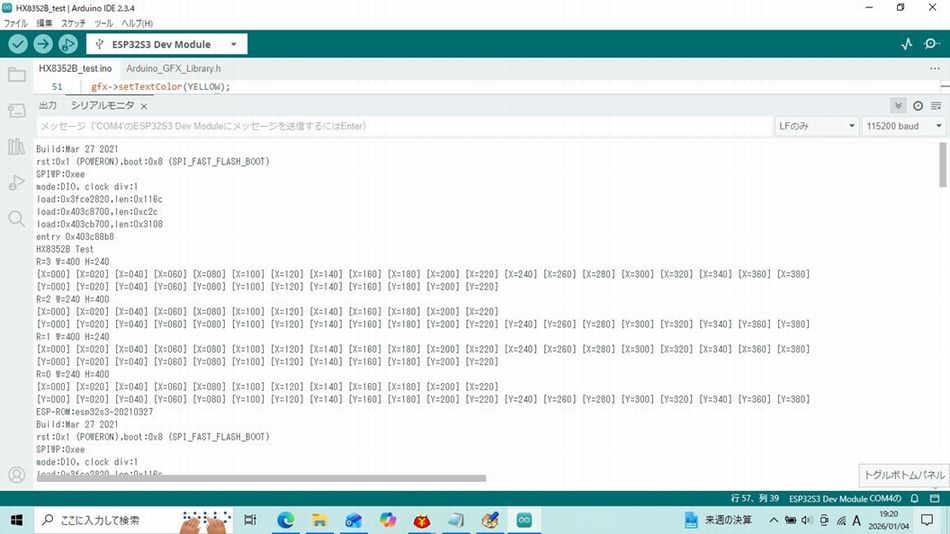950x534 pixels.
Task: Click the Upload arrow button
Action: point(43,44)
